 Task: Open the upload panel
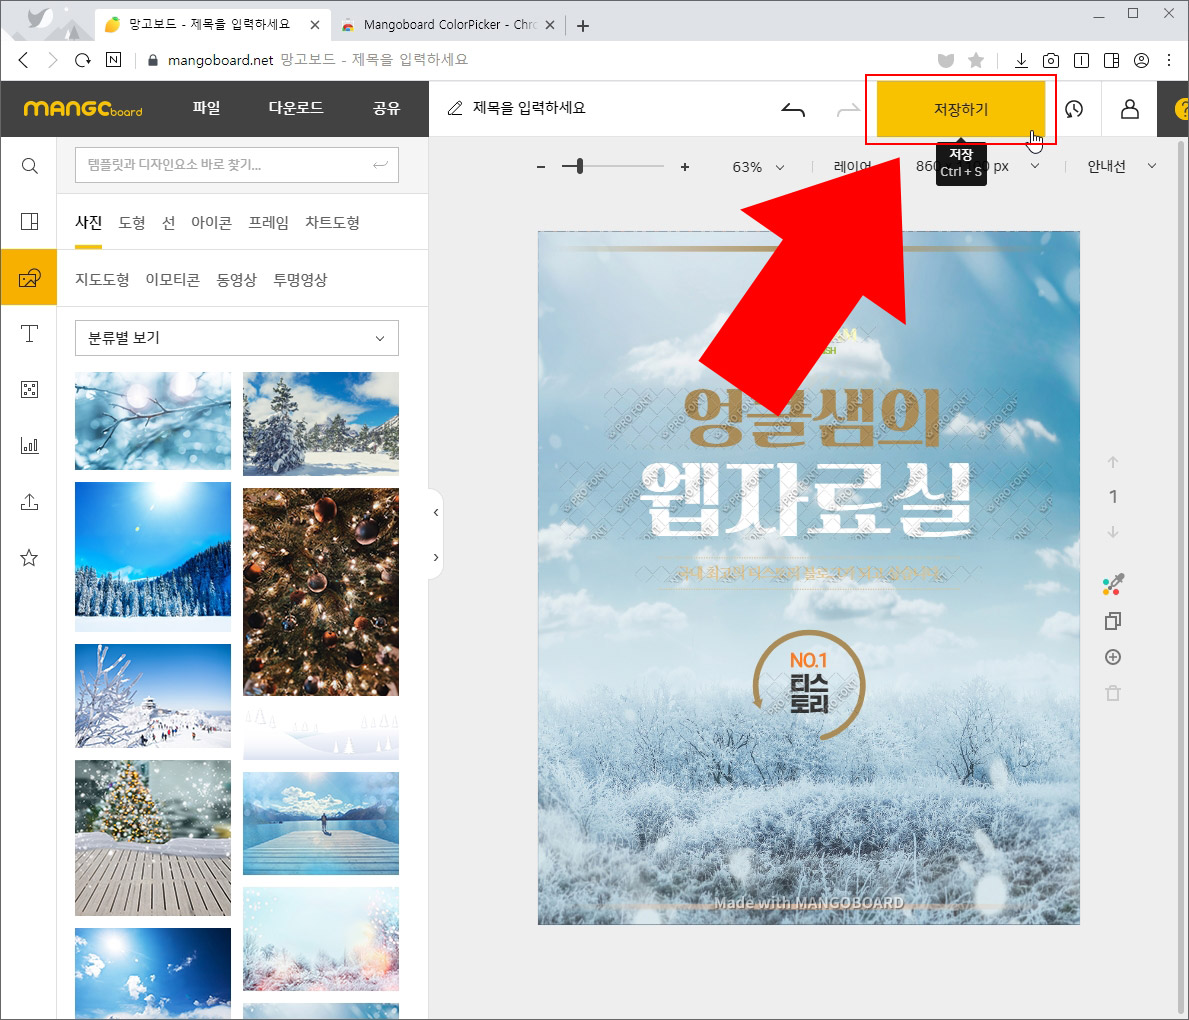click(x=29, y=501)
